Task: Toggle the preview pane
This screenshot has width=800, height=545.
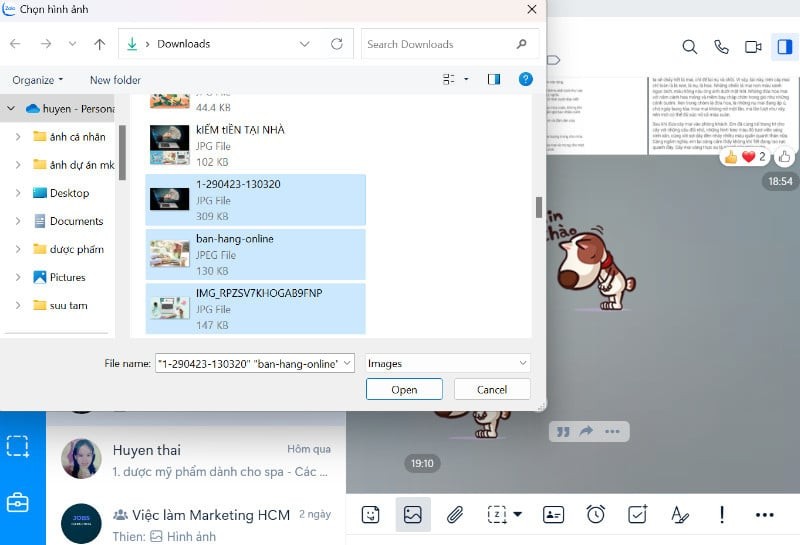Action: (x=493, y=79)
